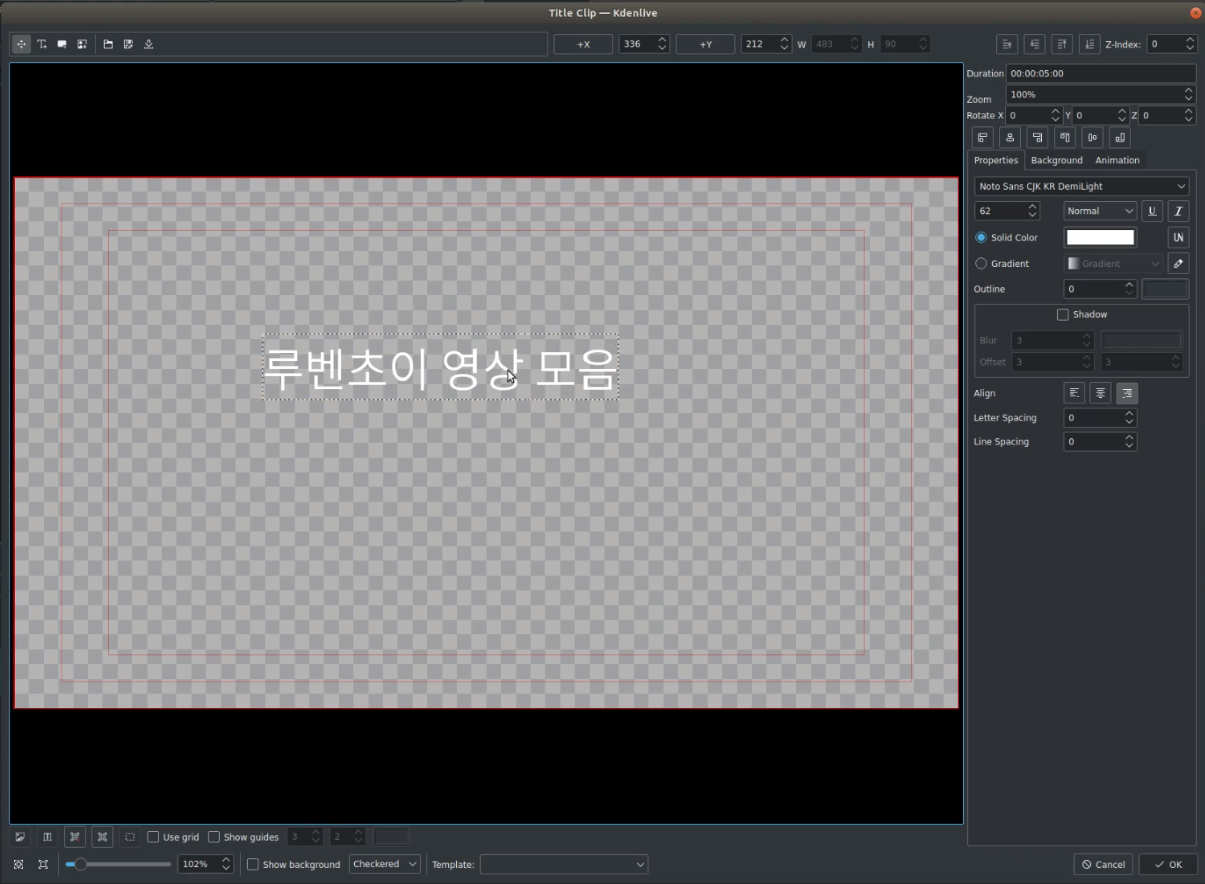Toggle the +Y origin button

coord(705,44)
